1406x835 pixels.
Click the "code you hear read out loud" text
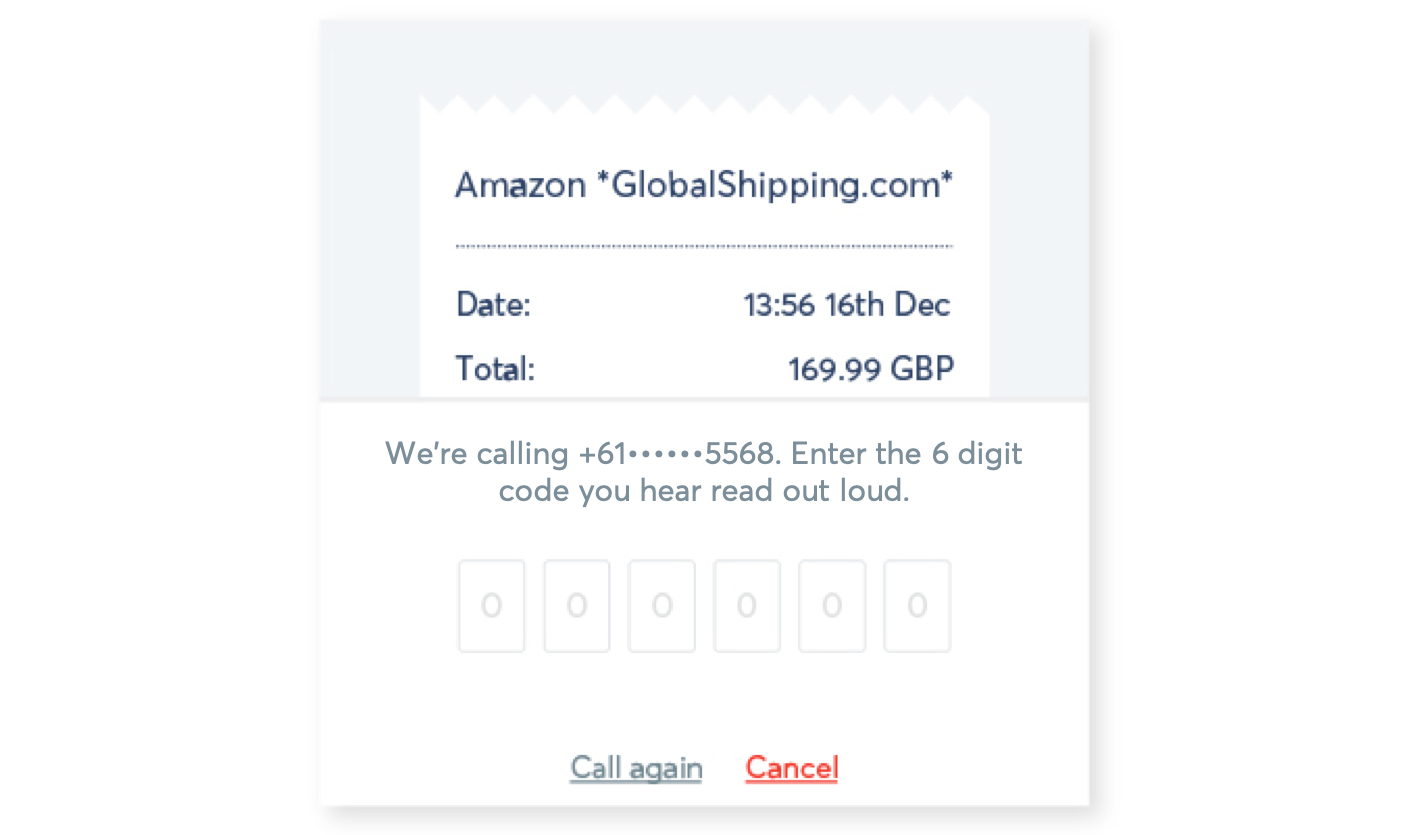[704, 492]
